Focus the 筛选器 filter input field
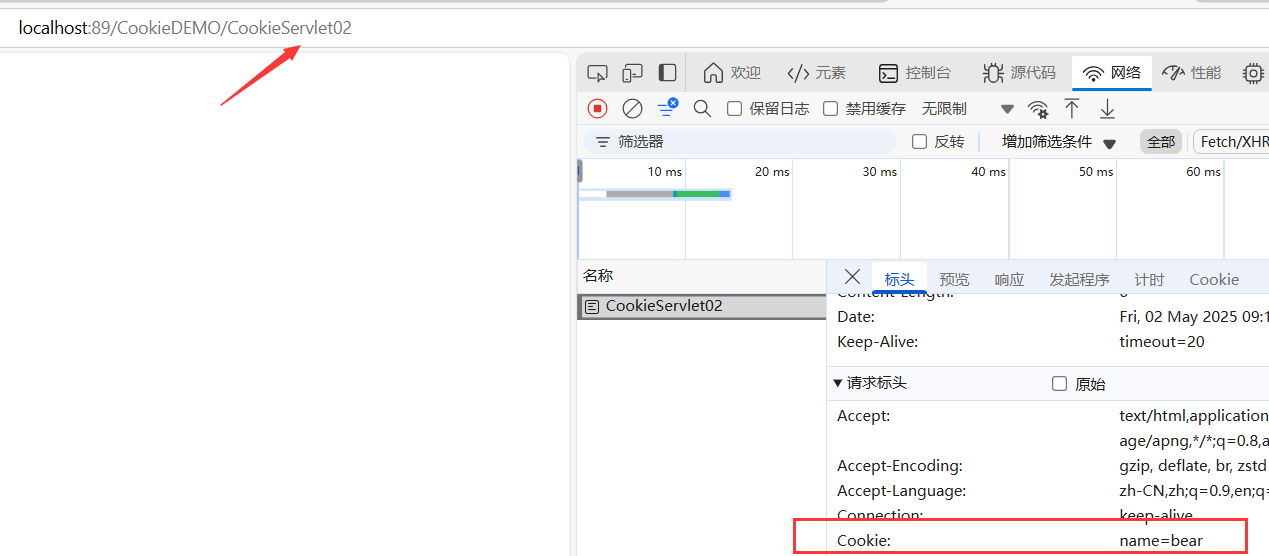 [x=740, y=142]
